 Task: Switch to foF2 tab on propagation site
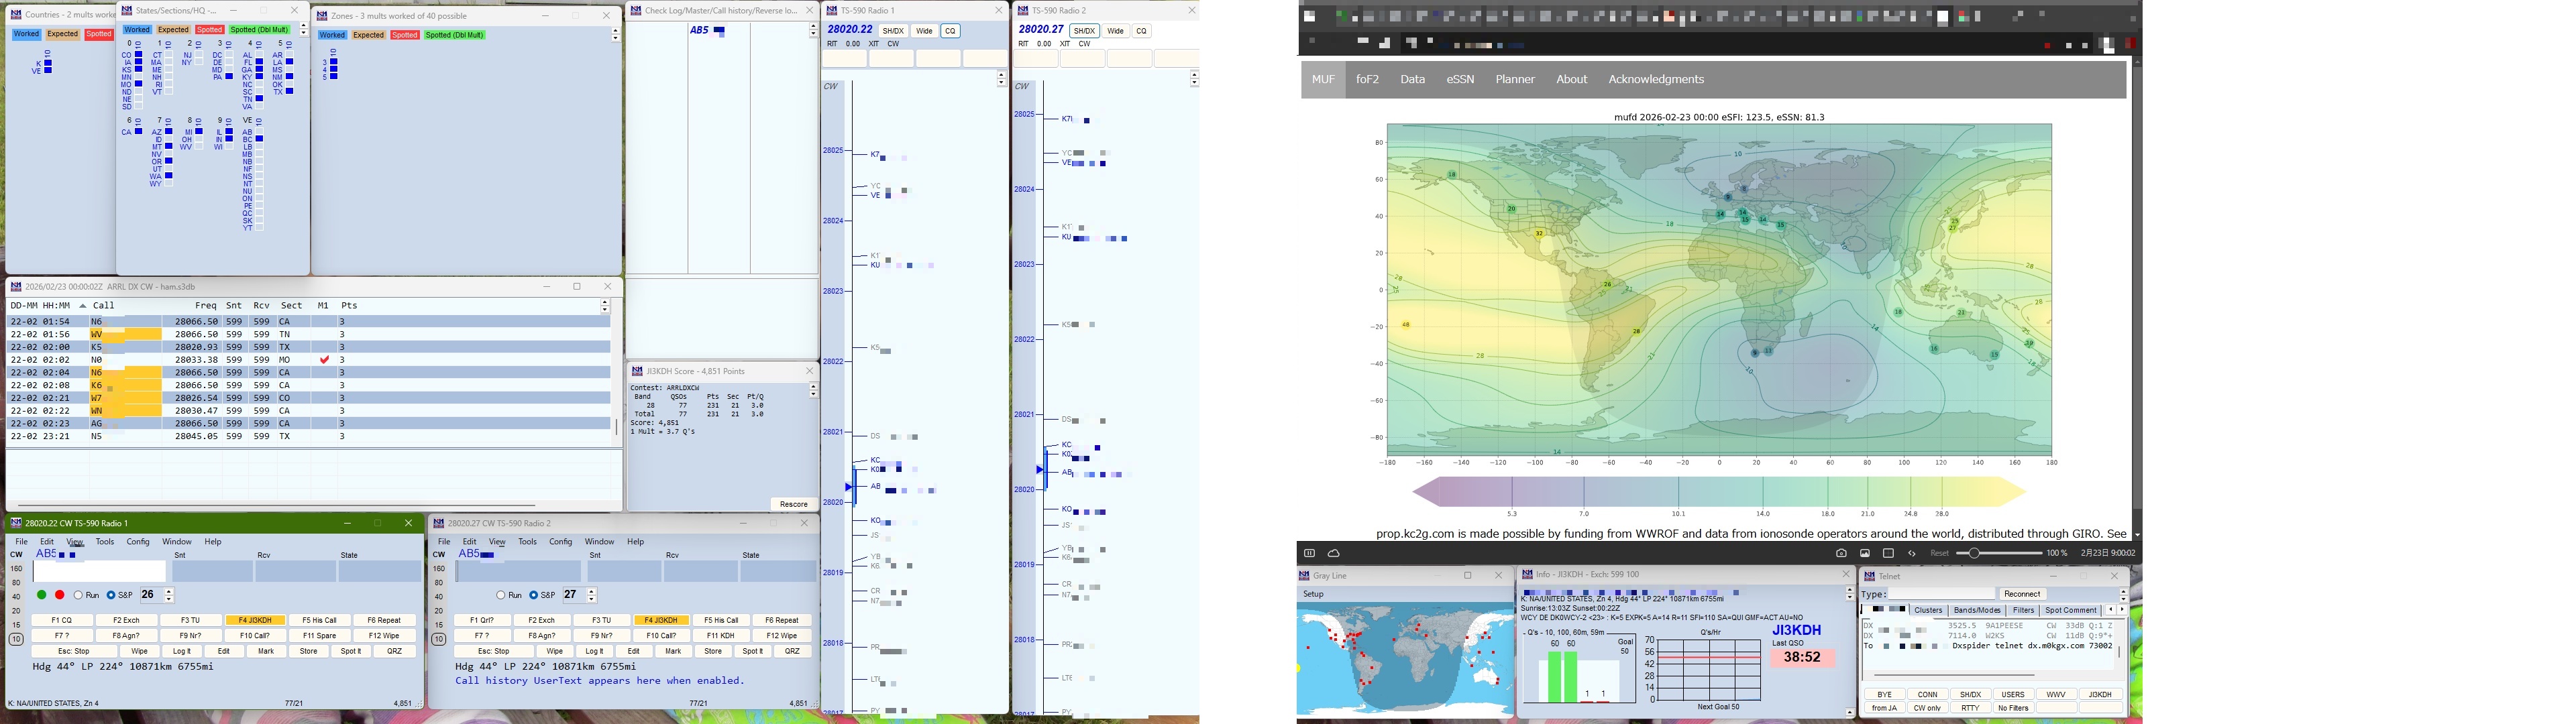point(1367,79)
